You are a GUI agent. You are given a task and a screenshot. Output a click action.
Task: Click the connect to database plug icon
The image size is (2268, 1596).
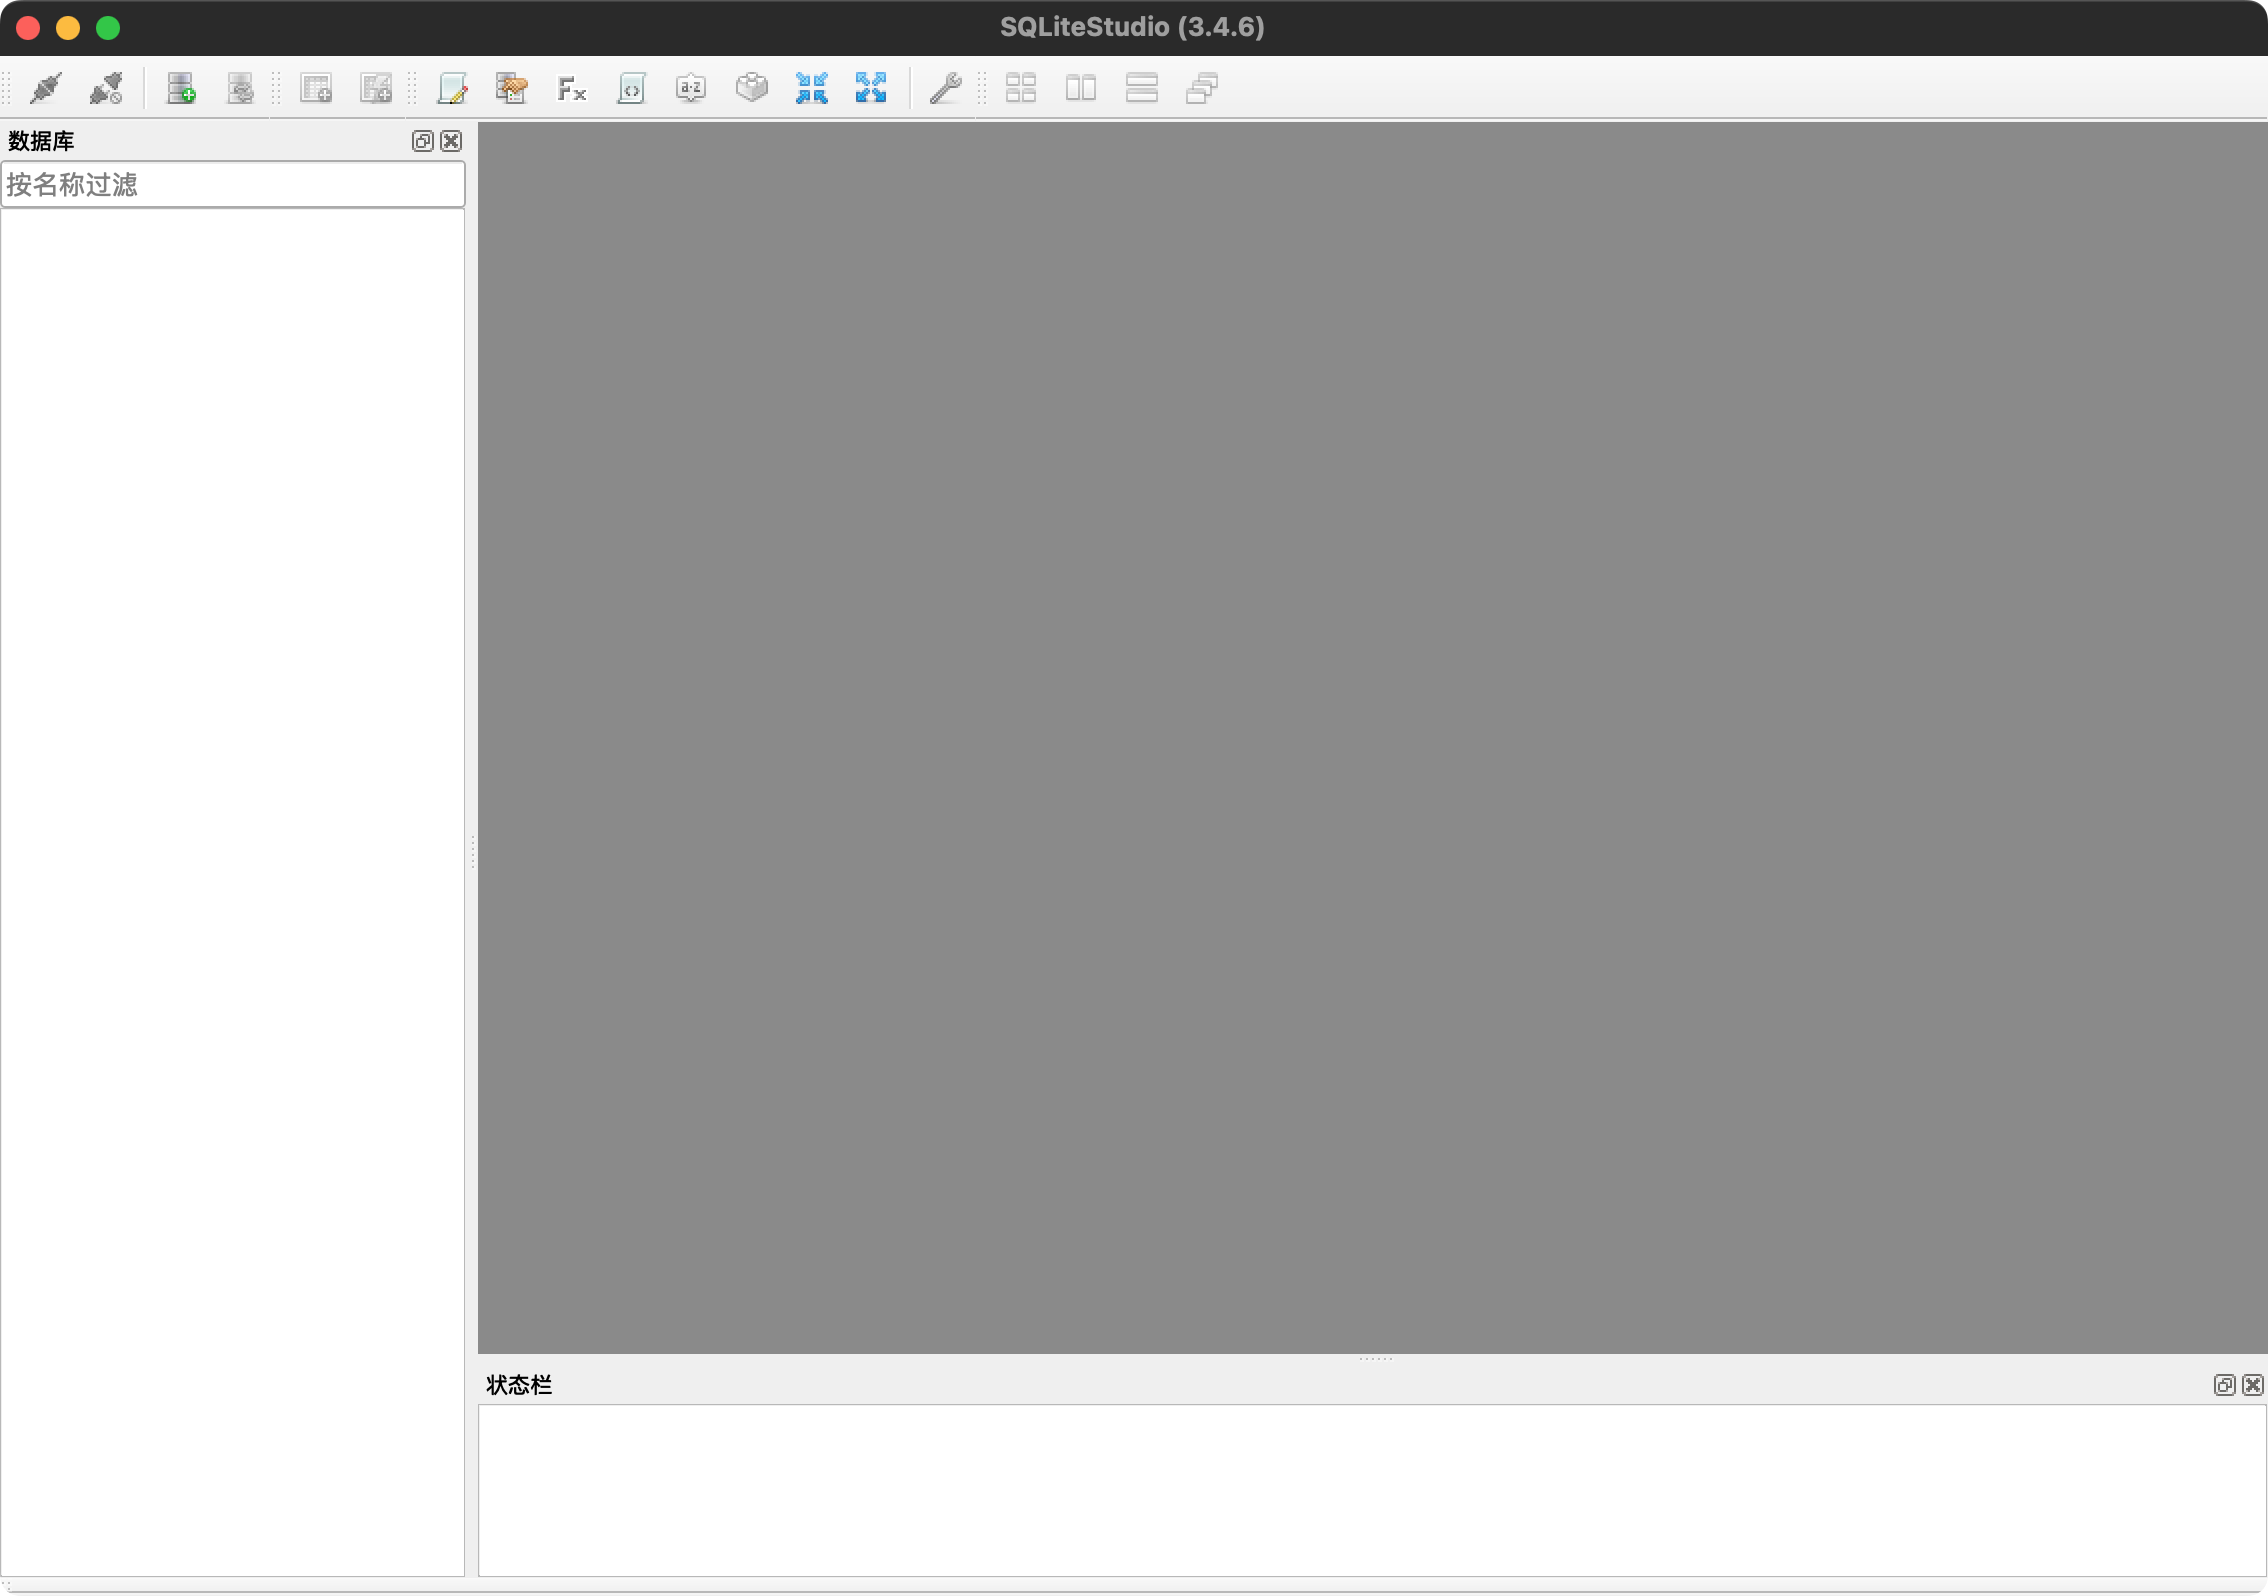click(45, 89)
